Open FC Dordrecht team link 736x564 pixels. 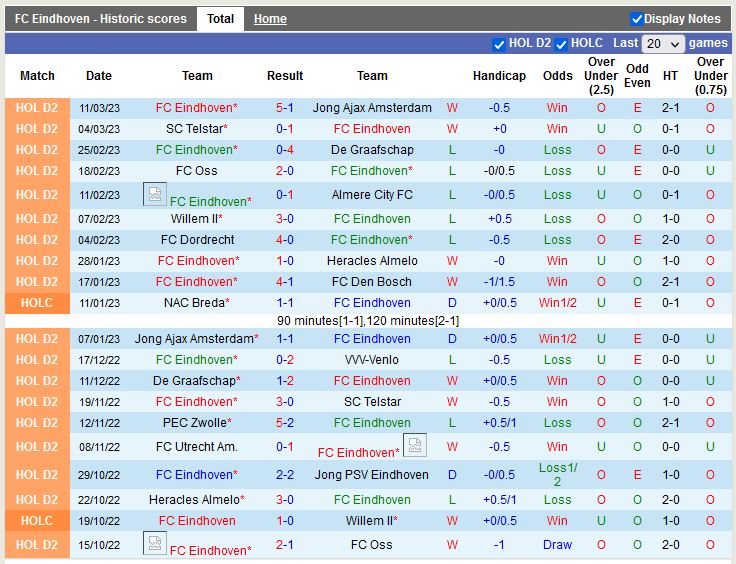pyautogui.click(x=197, y=240)
